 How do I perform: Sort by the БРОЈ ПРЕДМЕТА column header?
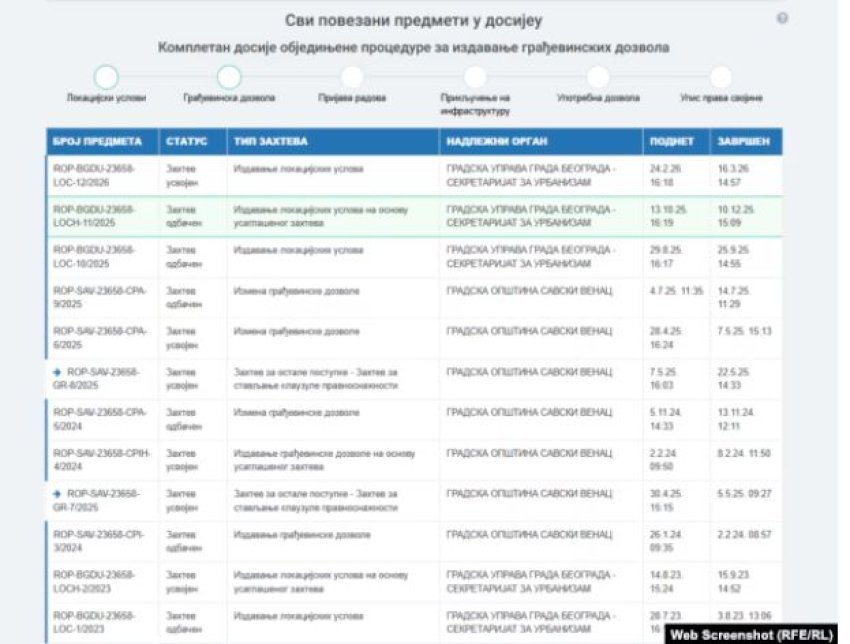click(x=98, y=142)
